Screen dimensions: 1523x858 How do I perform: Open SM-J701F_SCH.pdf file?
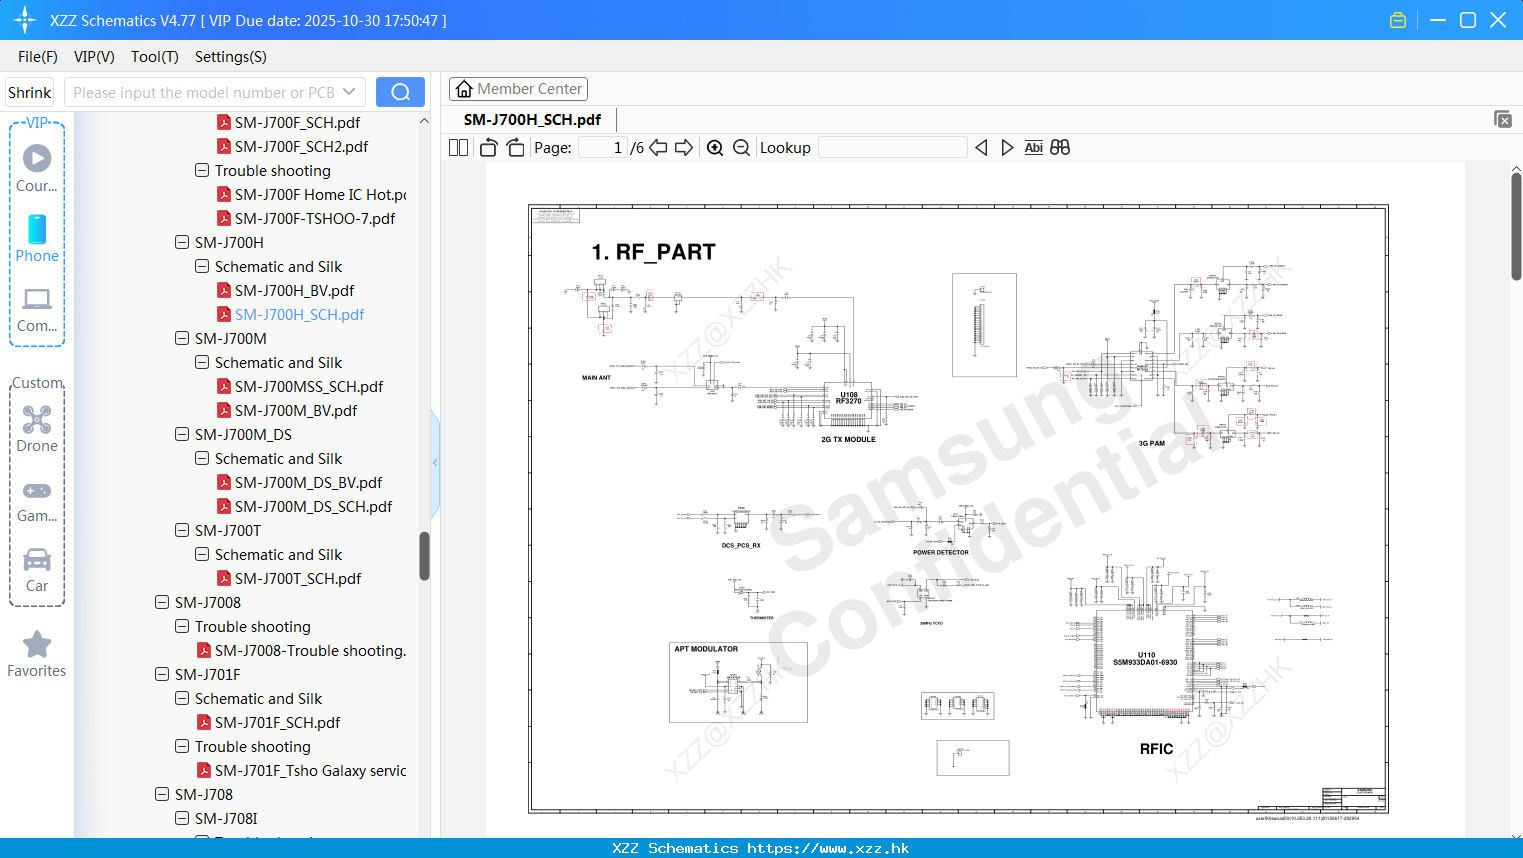277,723
